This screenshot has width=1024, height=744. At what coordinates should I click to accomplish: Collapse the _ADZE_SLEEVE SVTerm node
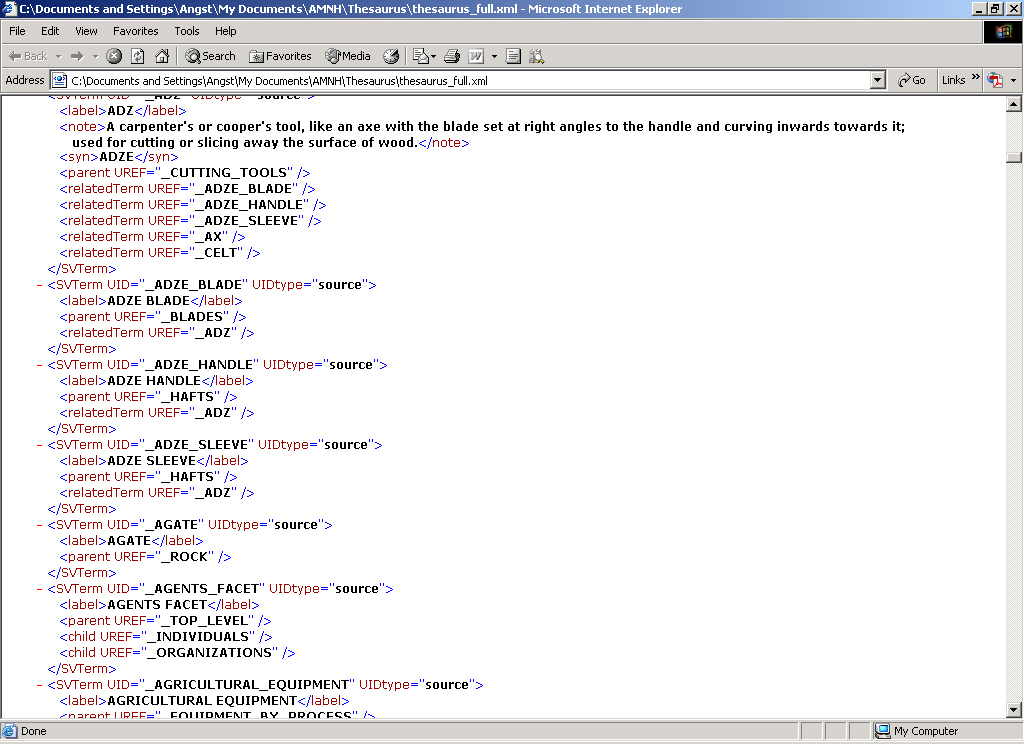[x=39, y=445]
